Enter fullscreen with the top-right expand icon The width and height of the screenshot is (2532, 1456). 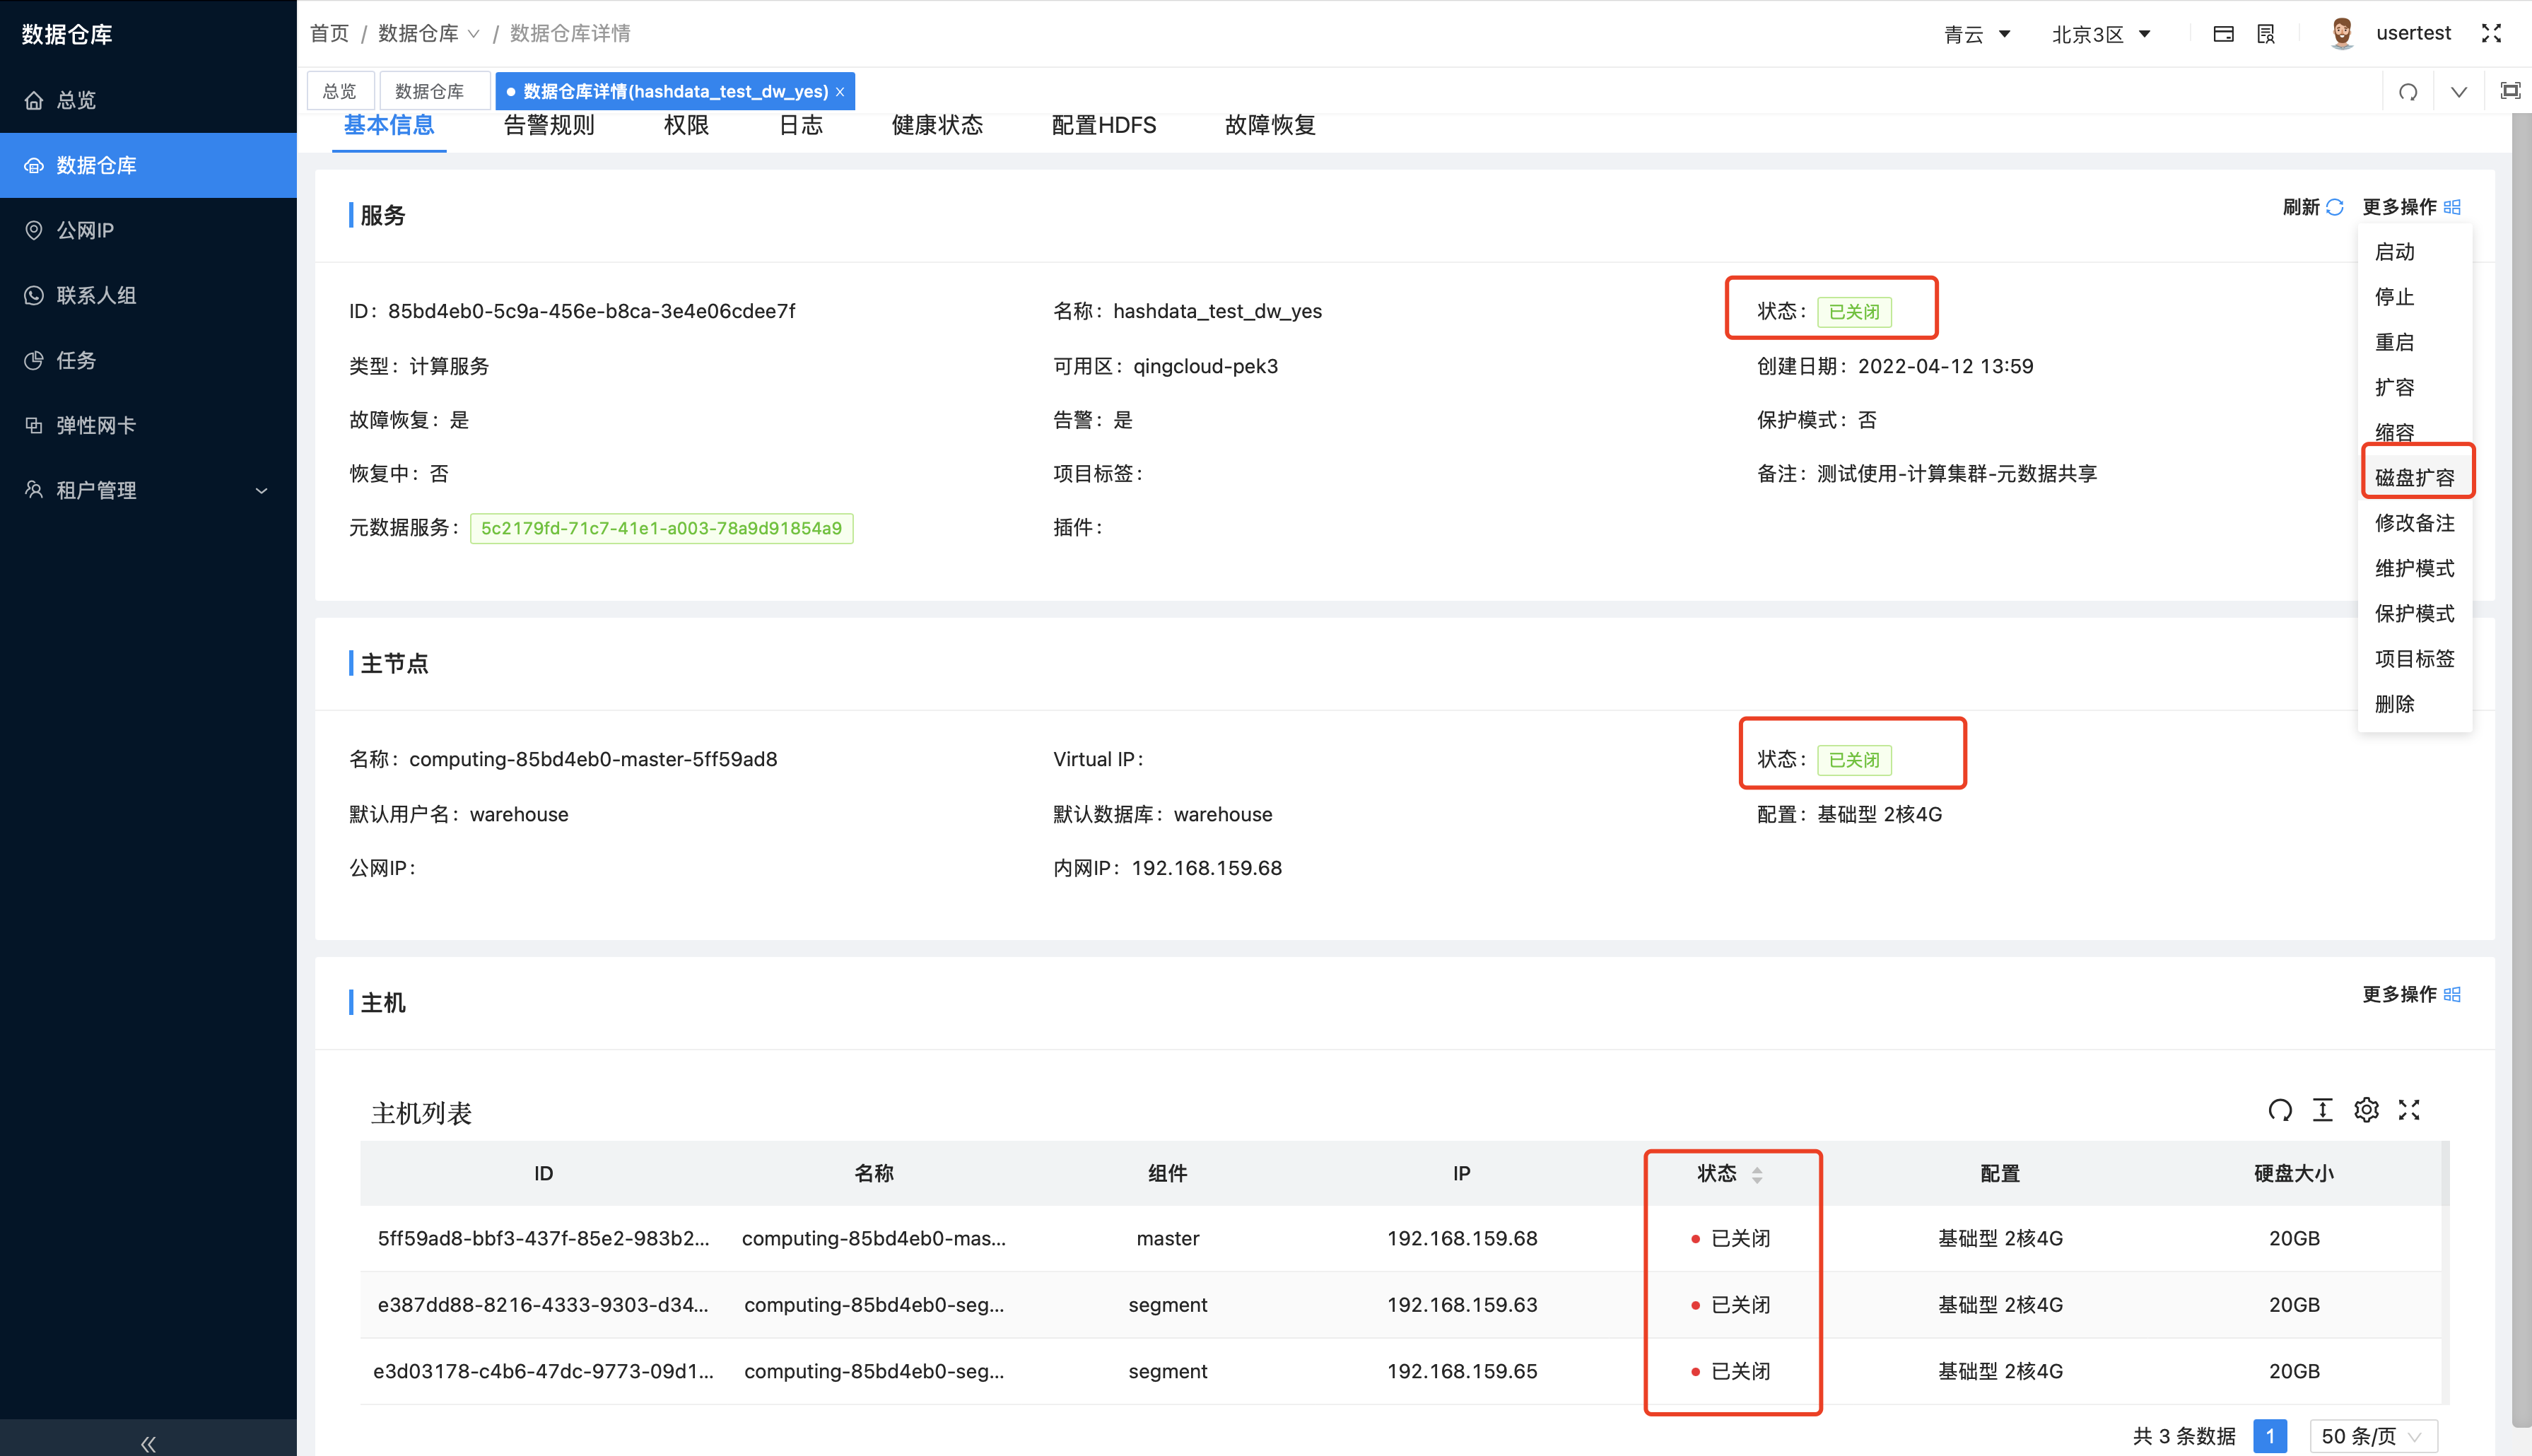coord(2491,33)
